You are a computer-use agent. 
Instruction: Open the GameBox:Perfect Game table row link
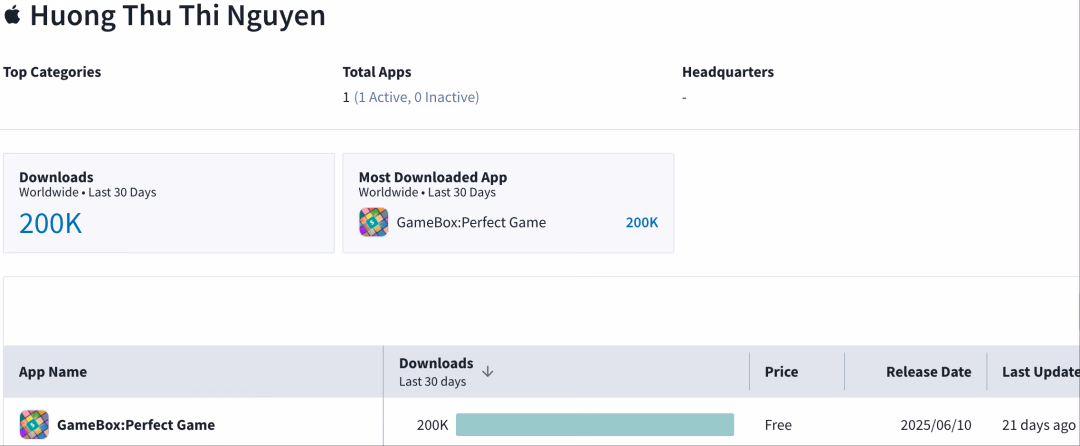pos(136,425)
